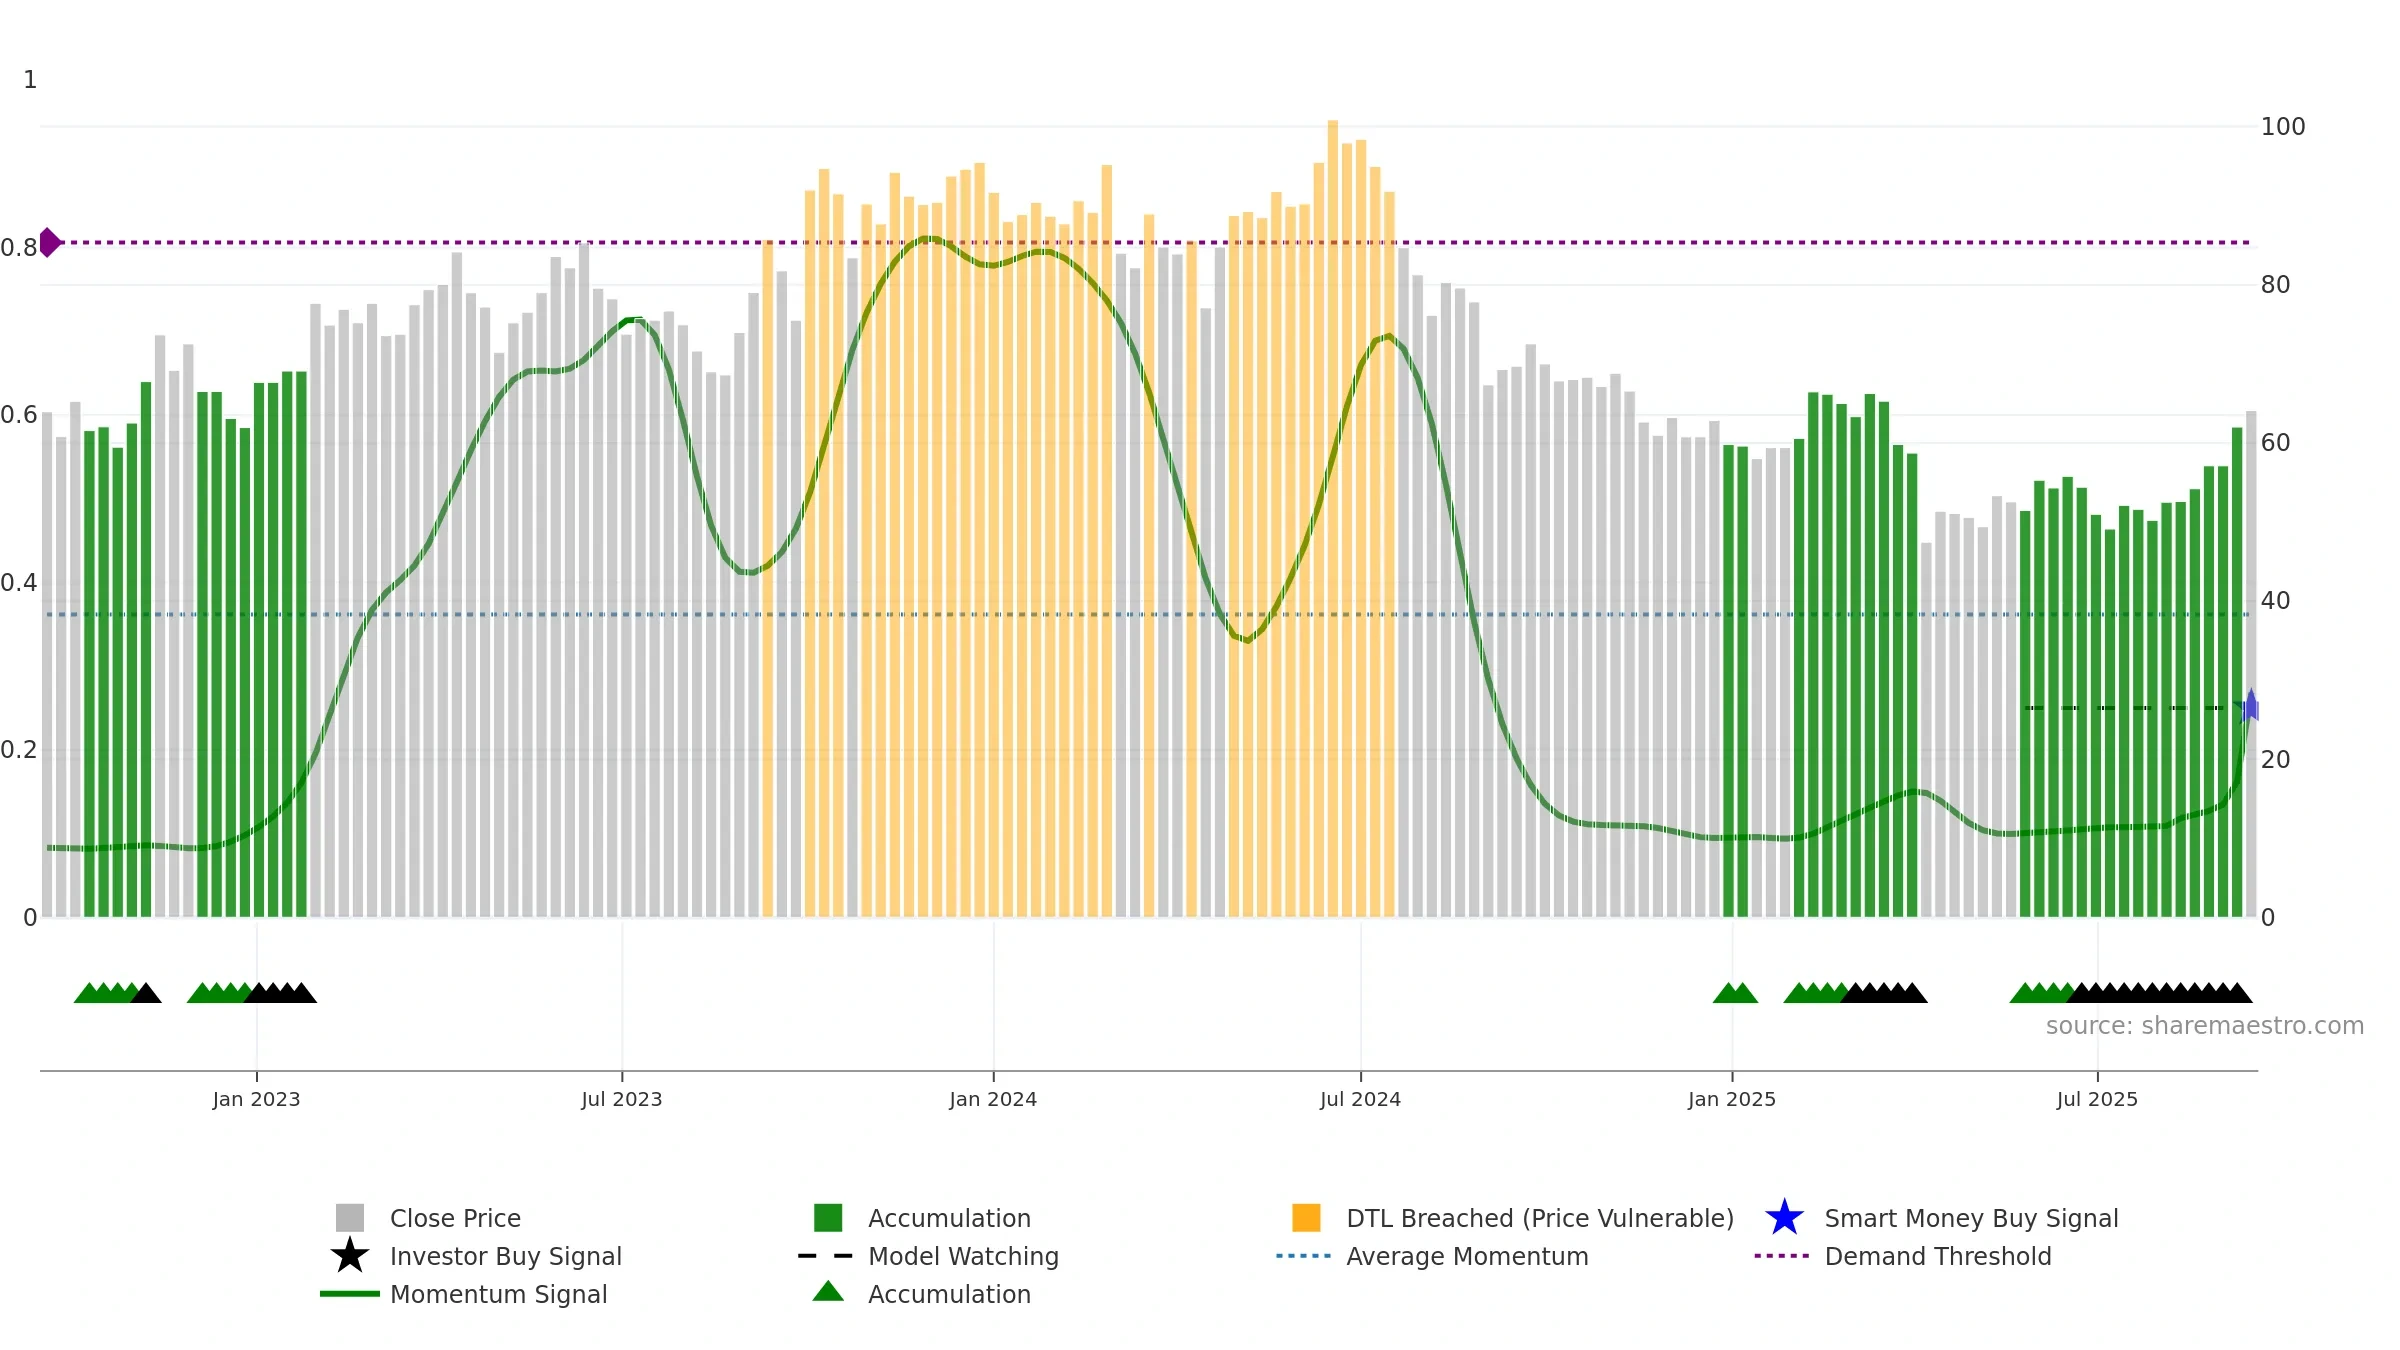Screen dimensions: 2400x1350
Task: Click the orange DTL Breached legend swatch
Action: point(1306,1218)
